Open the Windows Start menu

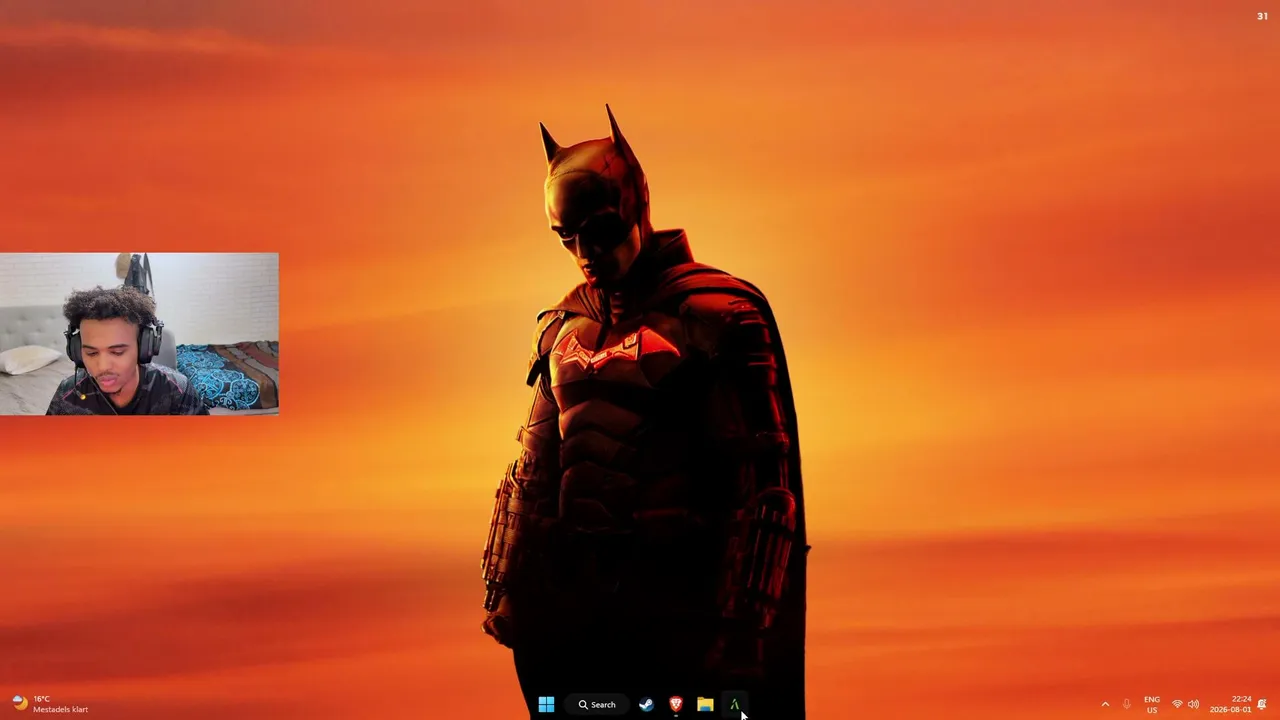tap(546, 705)
